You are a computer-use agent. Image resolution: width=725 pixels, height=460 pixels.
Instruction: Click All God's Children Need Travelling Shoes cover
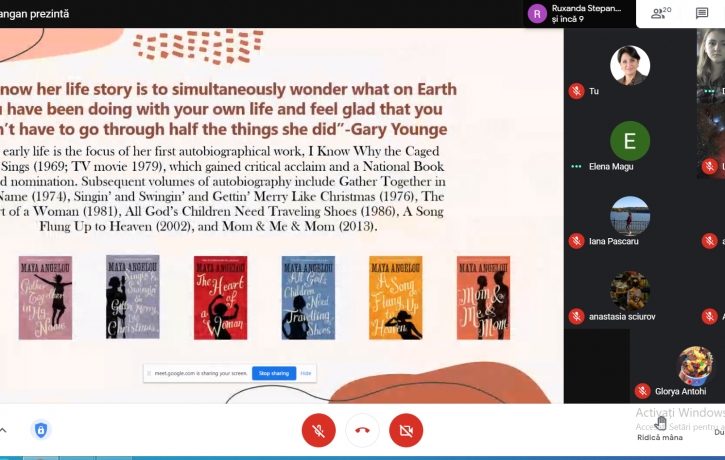[x=308, y=298]
